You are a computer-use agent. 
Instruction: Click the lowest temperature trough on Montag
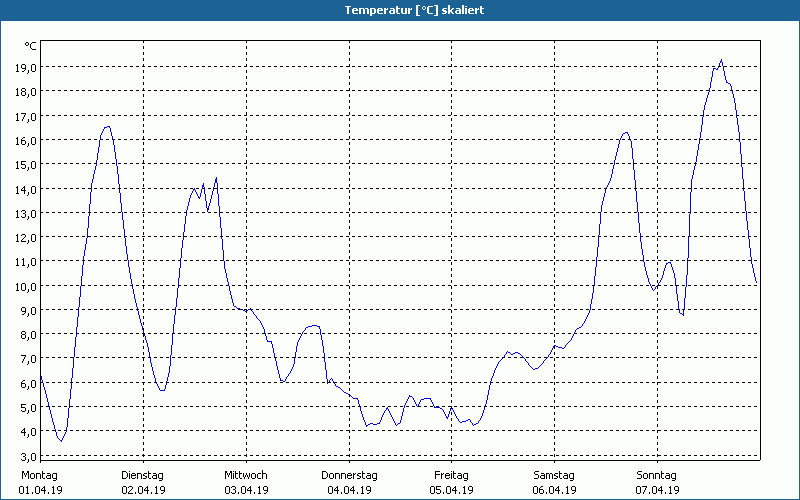point(61,441)
